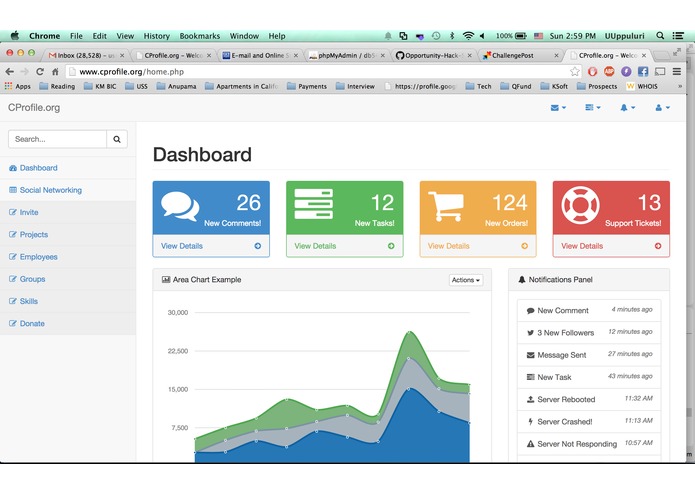Open Dashboard in the sidebar
Image resolution: width=695 pixels, height=494 pixels.
point(68,168)
